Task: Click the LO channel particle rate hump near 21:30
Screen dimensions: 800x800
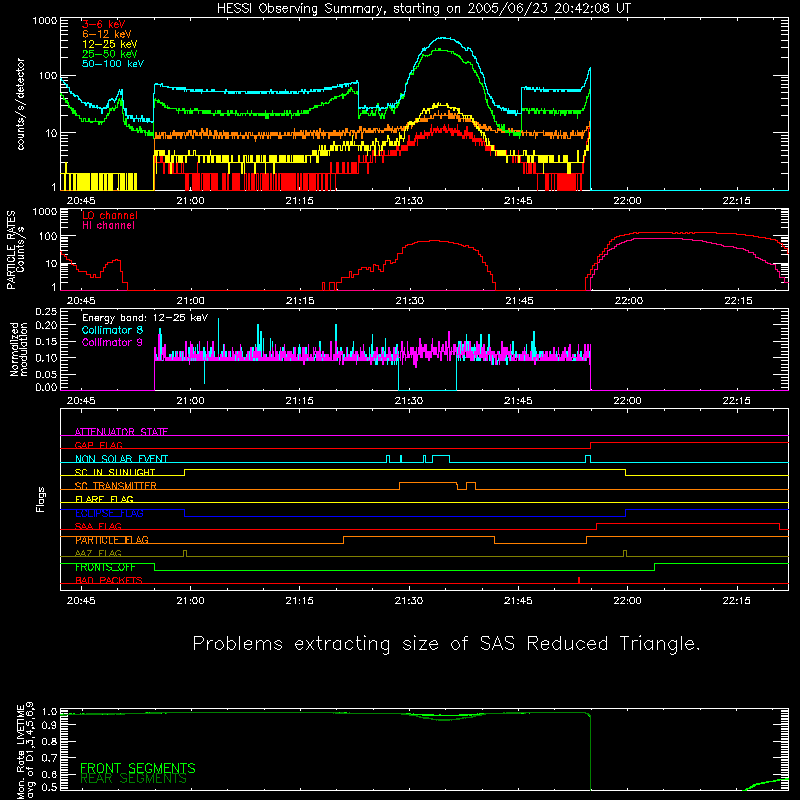Action: click(x=434, y=241)
